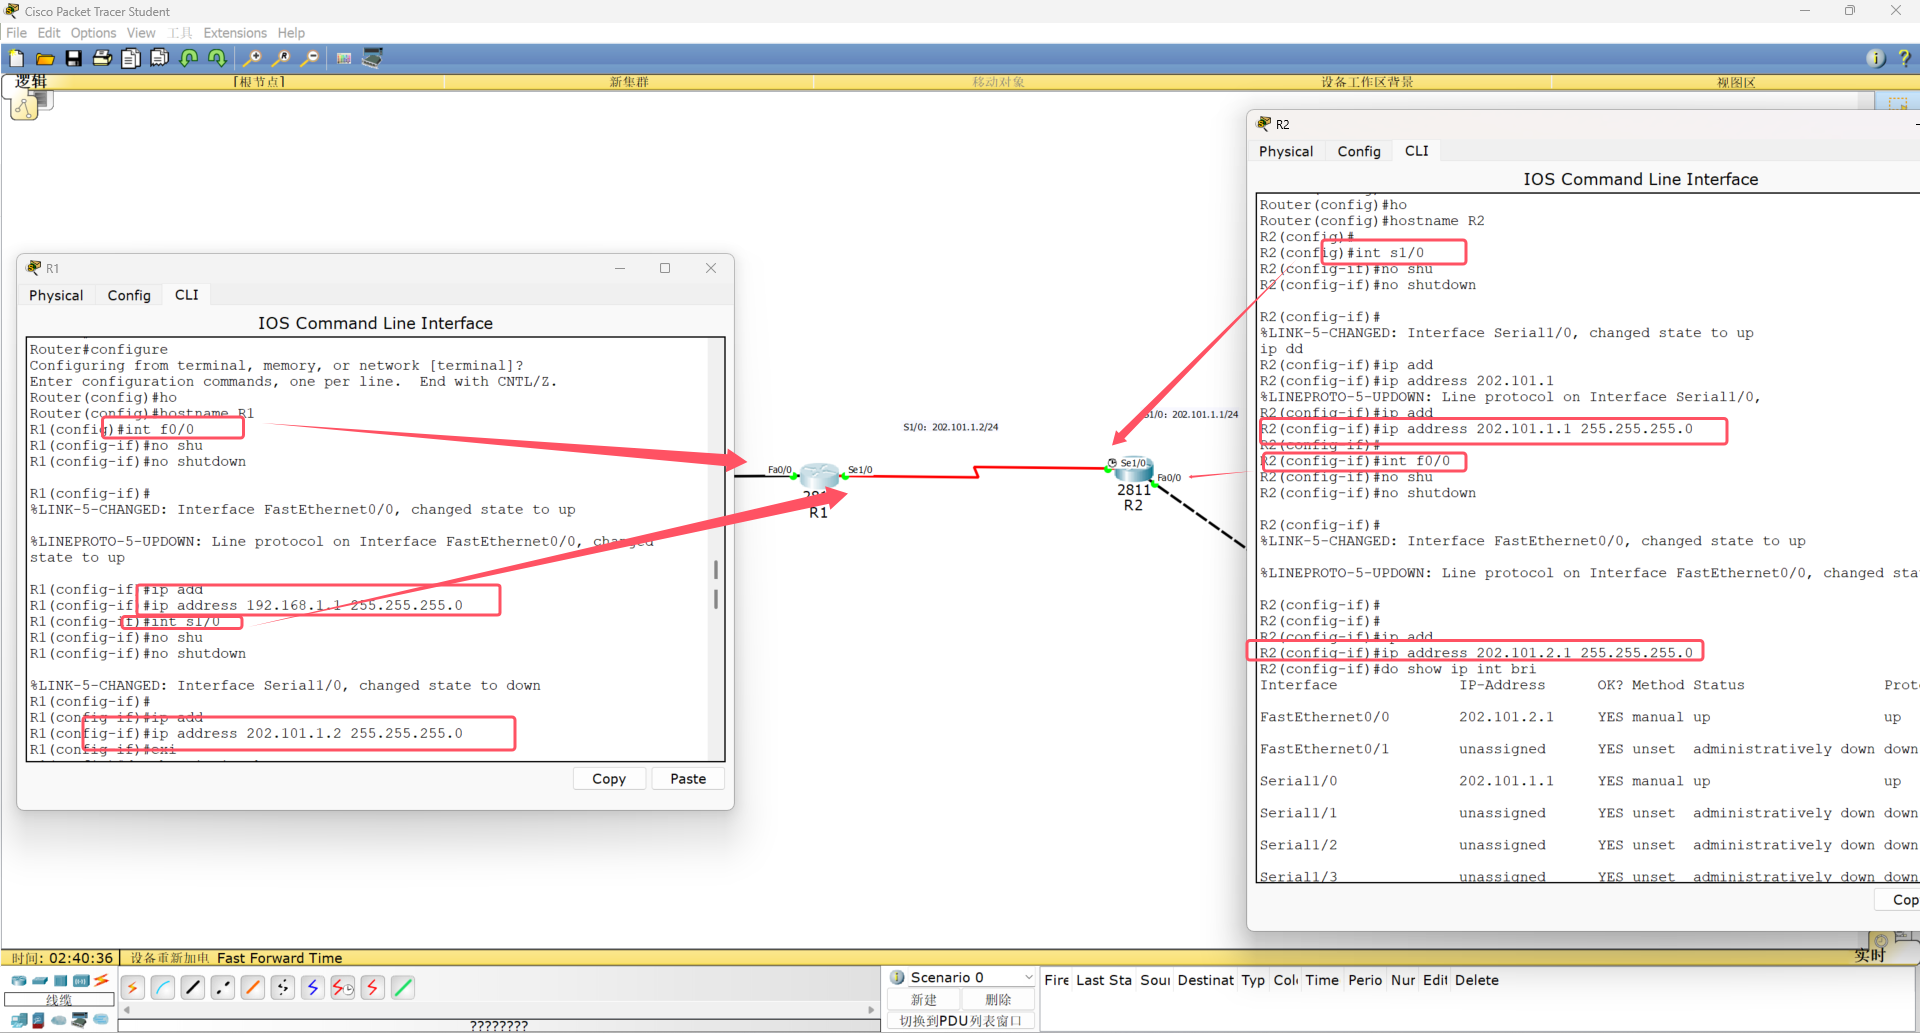
Task: Switch to Physical tab in R1 window
Action: 56,295
